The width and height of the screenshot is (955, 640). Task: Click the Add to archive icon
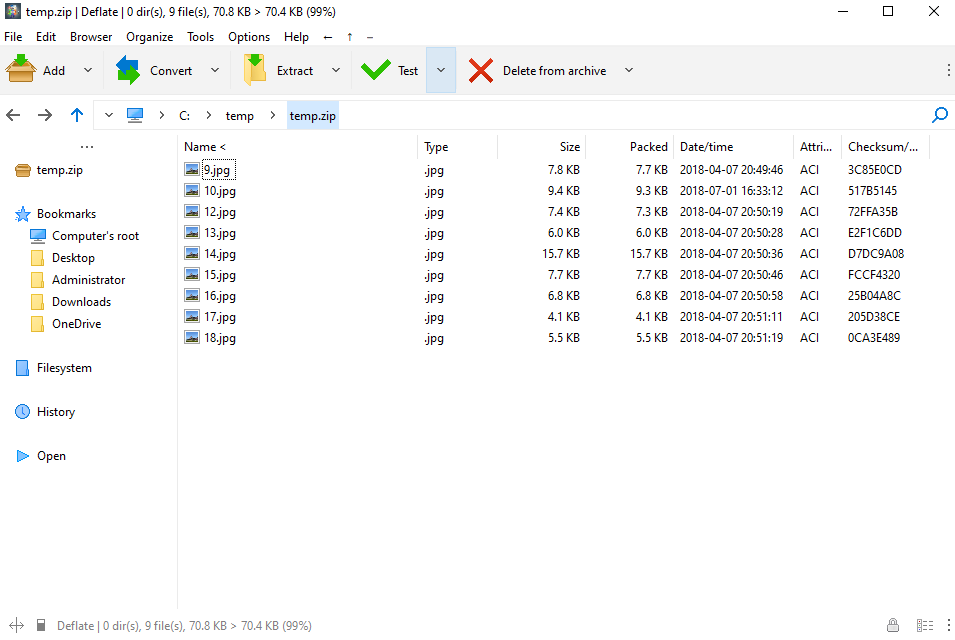(21, 69)
